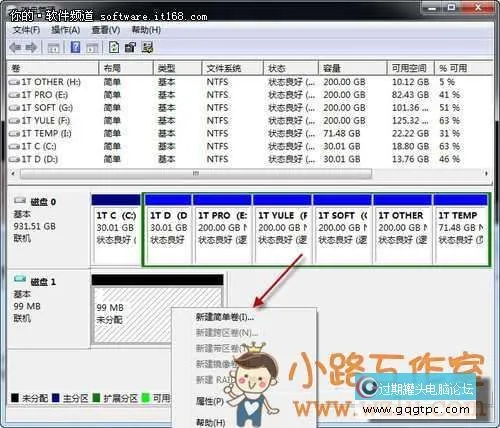This screenshot has width=500, height=428.
Task: Click the scrollbar left arrow in volume list
Action: coord(13,173)
